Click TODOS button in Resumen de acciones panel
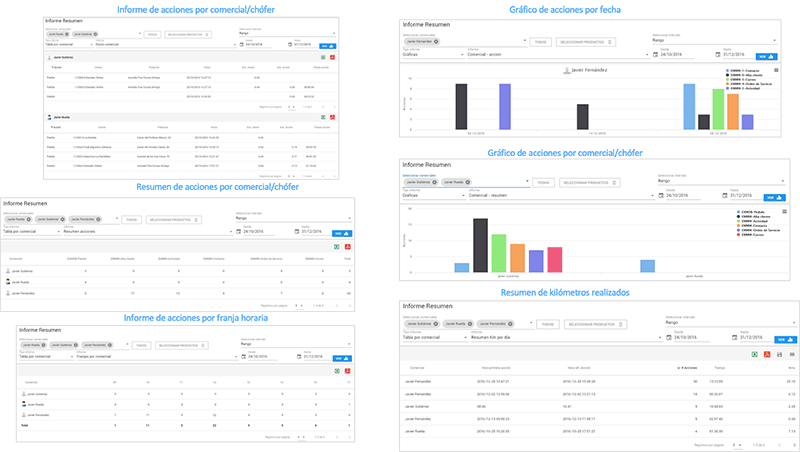The image size is (800, 452). pos(131,220)
